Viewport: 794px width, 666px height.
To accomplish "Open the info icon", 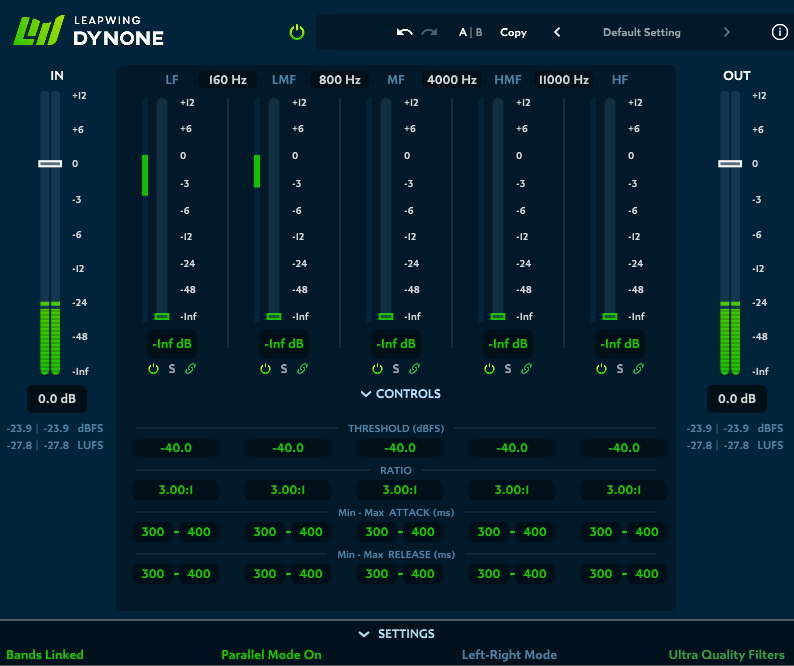I will pos(779,32).
